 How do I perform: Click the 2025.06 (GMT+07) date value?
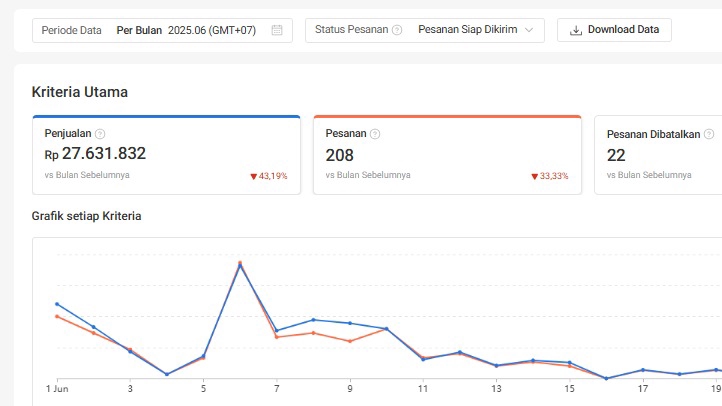click(x=212, y=30)
